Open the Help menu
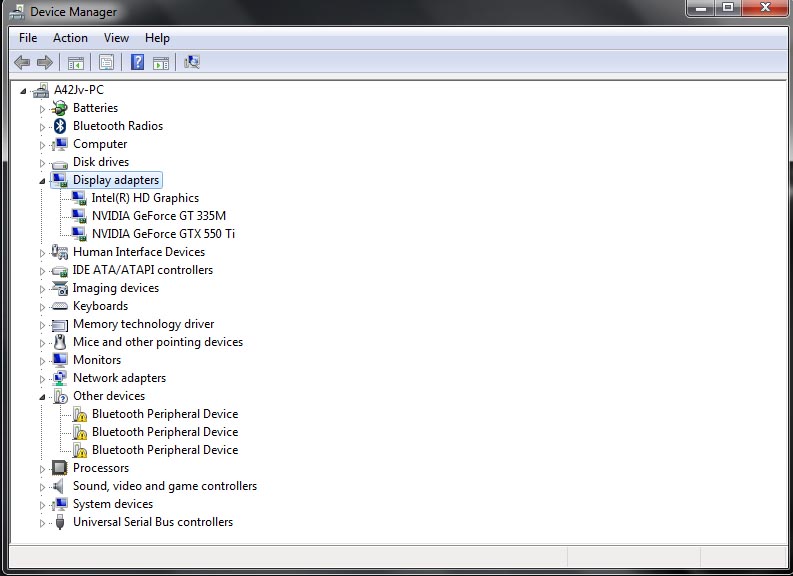793x576 pixels. point(157,38)
